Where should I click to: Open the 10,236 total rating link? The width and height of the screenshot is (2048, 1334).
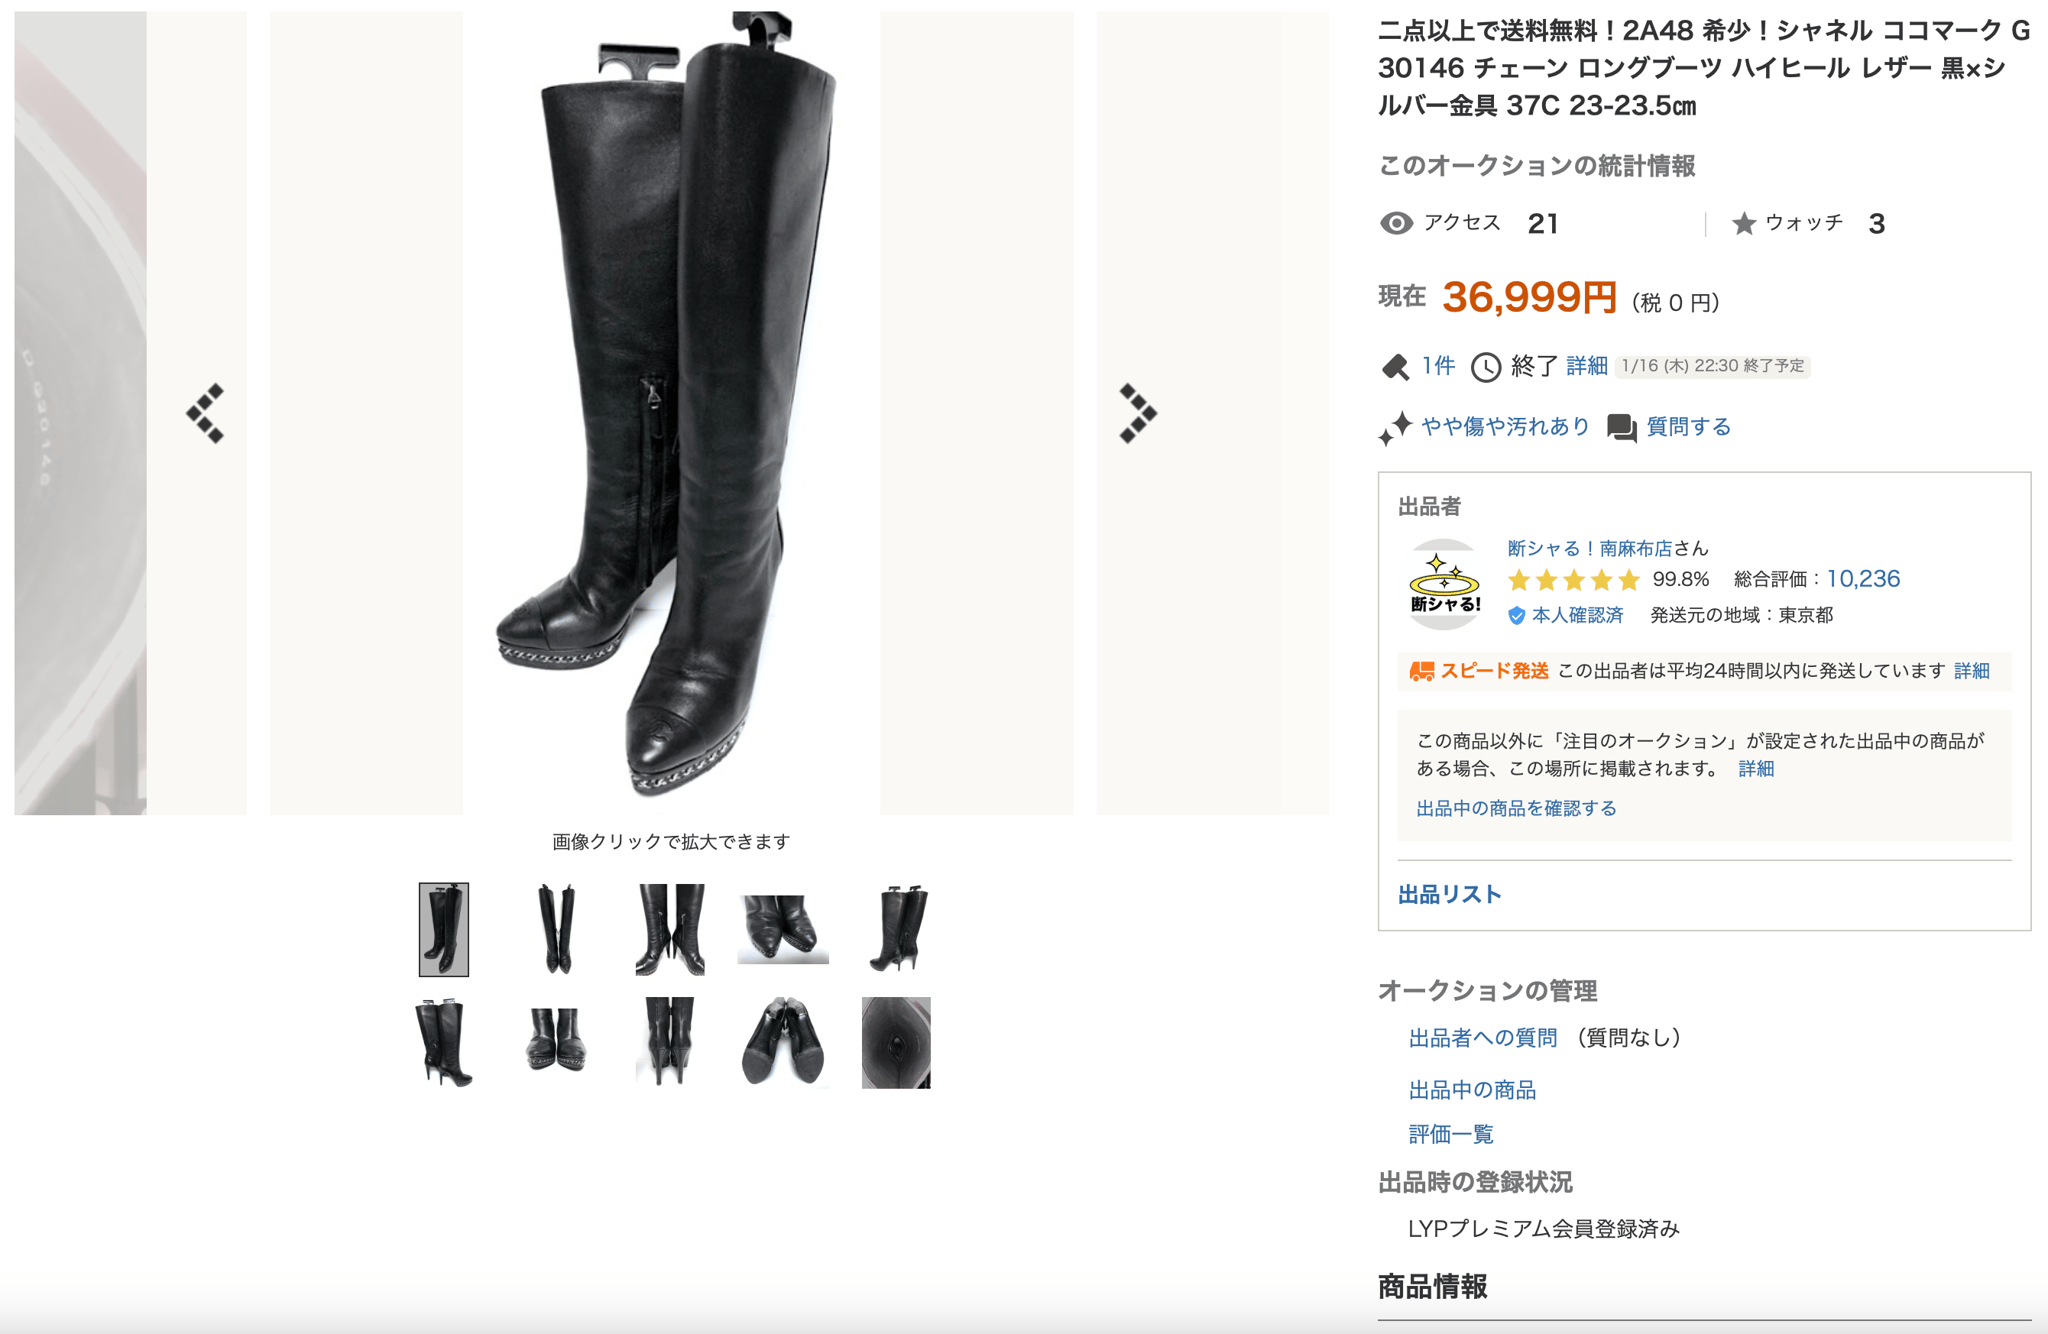1863,579
